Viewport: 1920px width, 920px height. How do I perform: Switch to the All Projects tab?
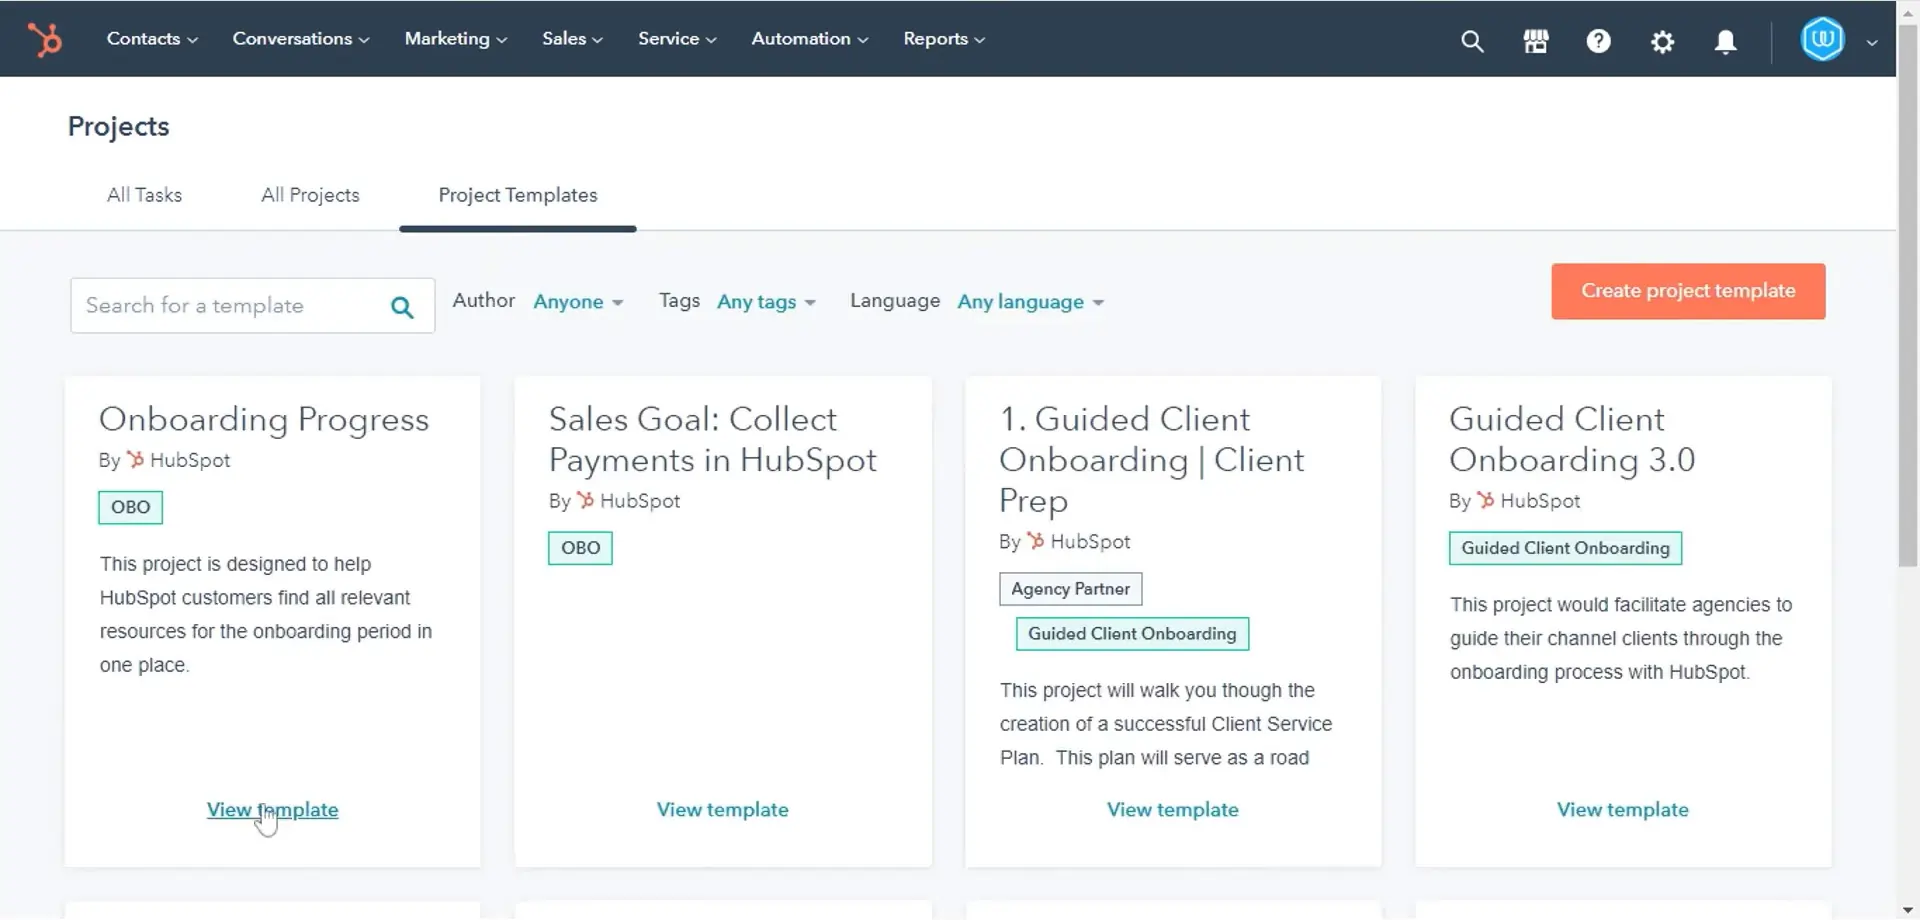tap(310, 195)
